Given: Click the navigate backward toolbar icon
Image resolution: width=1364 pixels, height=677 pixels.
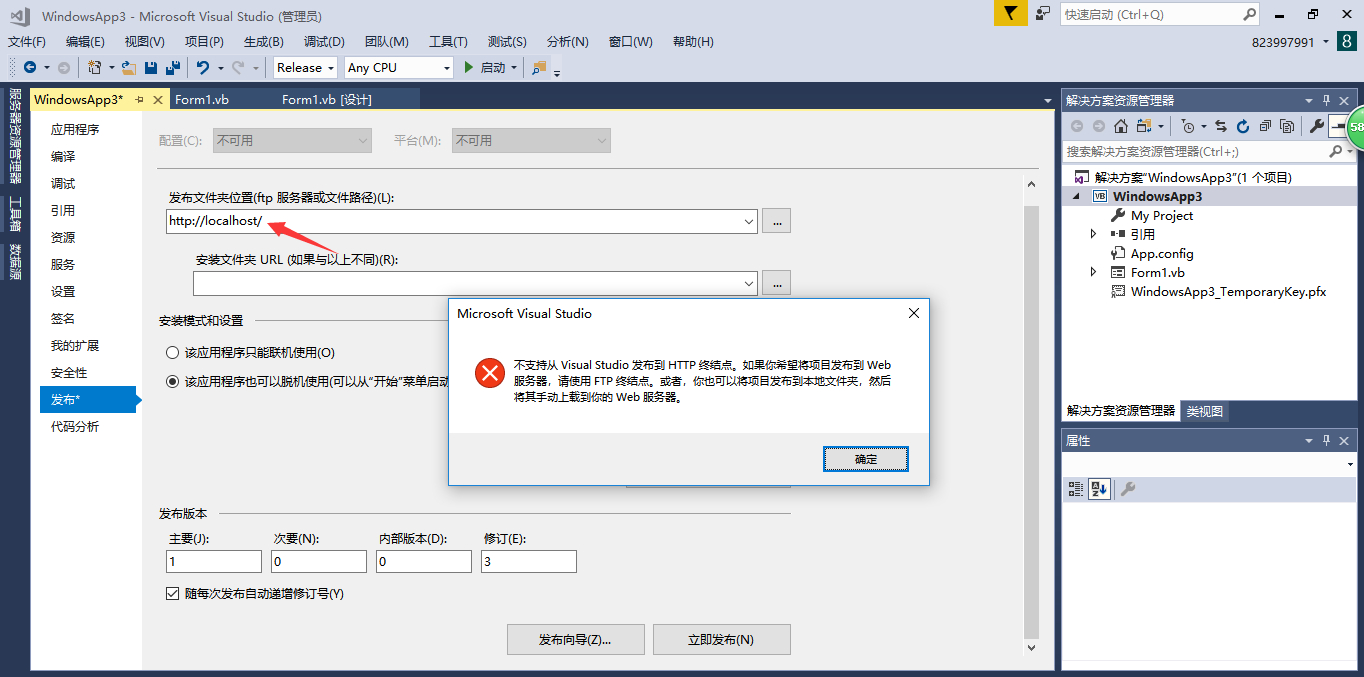Looking at the screenshot, I should click(x=29, y=67).
